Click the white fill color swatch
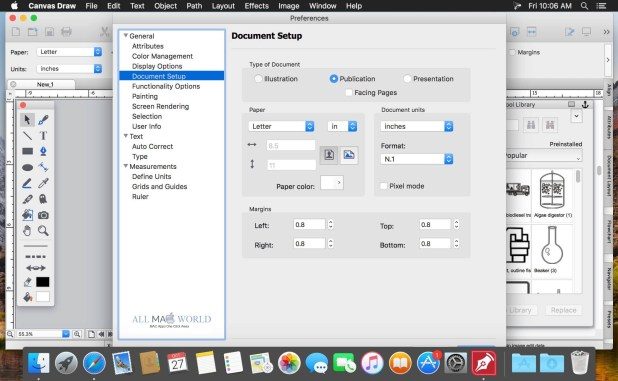 pyautogui.click(x=43, y=297)
